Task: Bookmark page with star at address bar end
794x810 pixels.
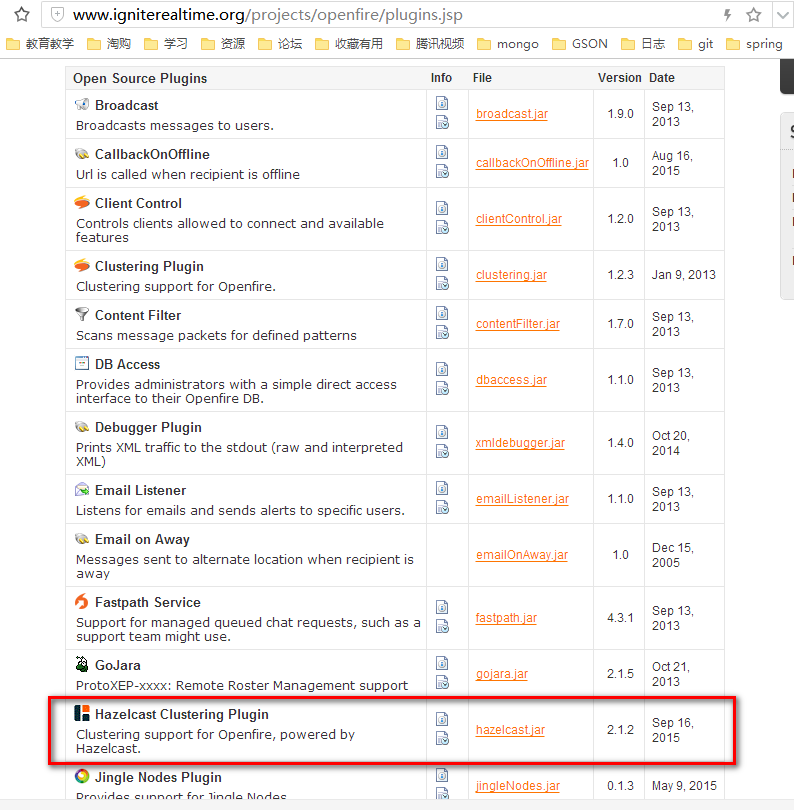Action: tap(754, 15)
